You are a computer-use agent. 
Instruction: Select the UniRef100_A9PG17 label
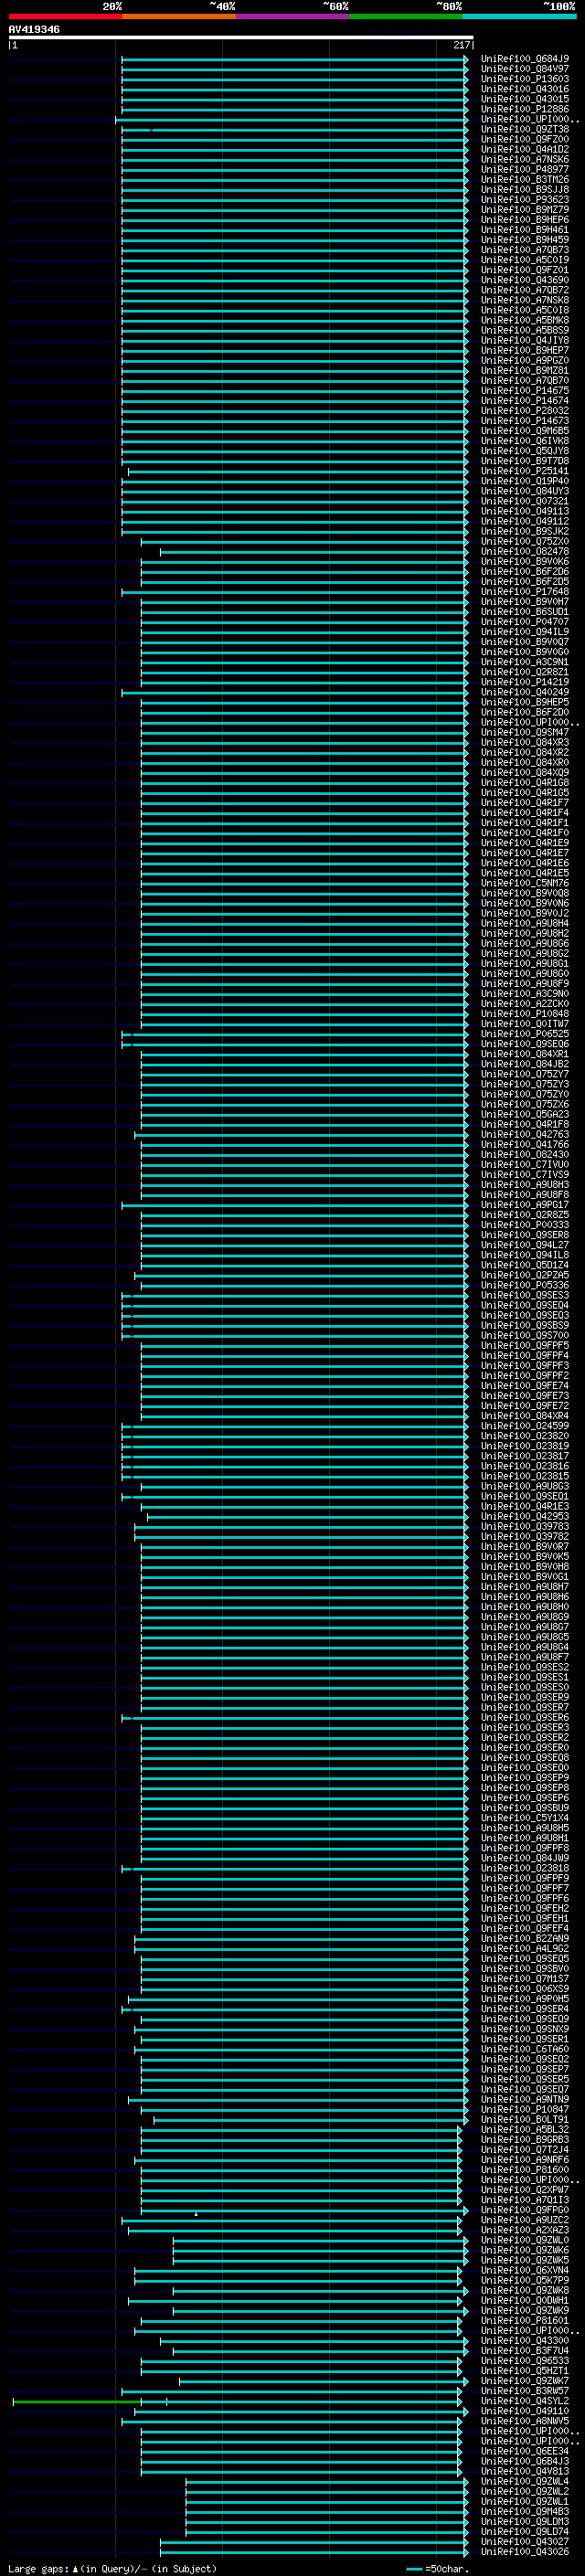pos(525,1204)
